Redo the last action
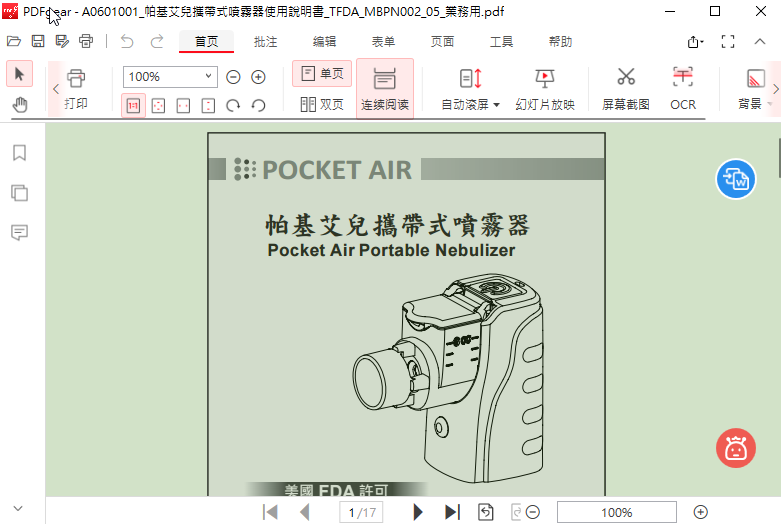This screenshot has height=524, width=781. click(157, 41)
